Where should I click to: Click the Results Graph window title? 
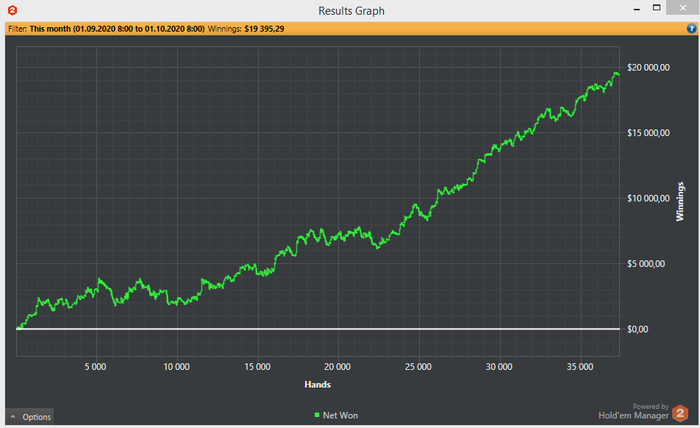[351, 11]
